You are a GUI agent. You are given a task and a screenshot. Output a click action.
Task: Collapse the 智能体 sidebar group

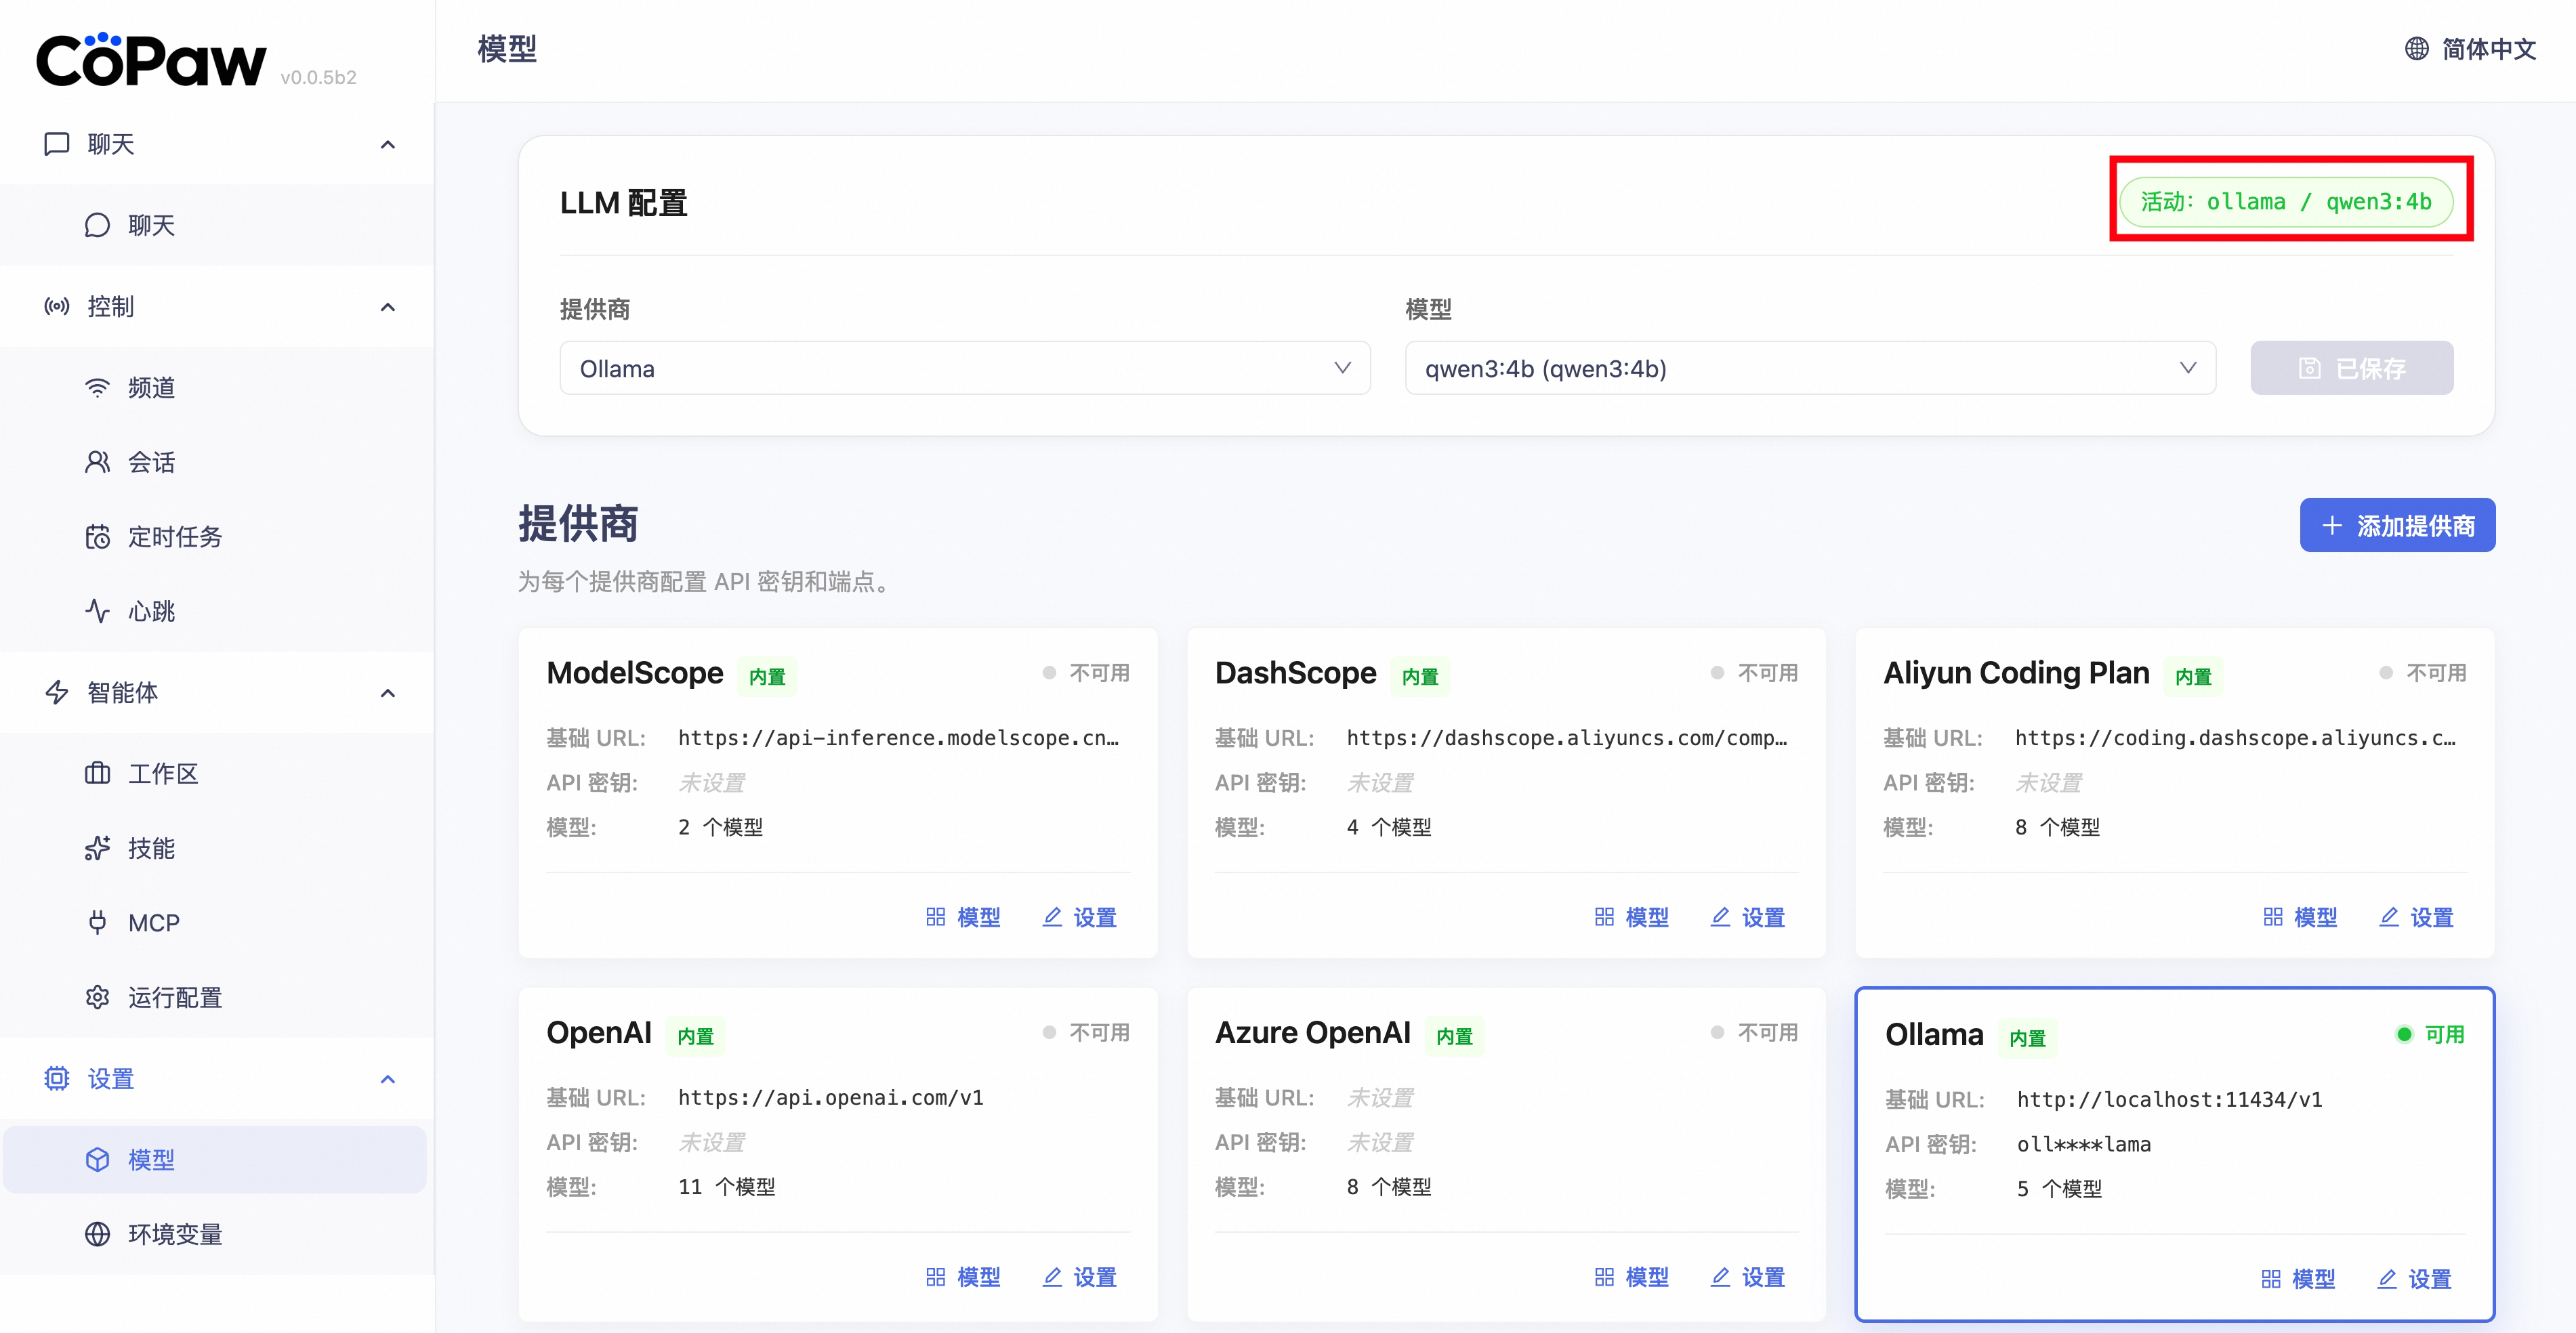point(388,692)
